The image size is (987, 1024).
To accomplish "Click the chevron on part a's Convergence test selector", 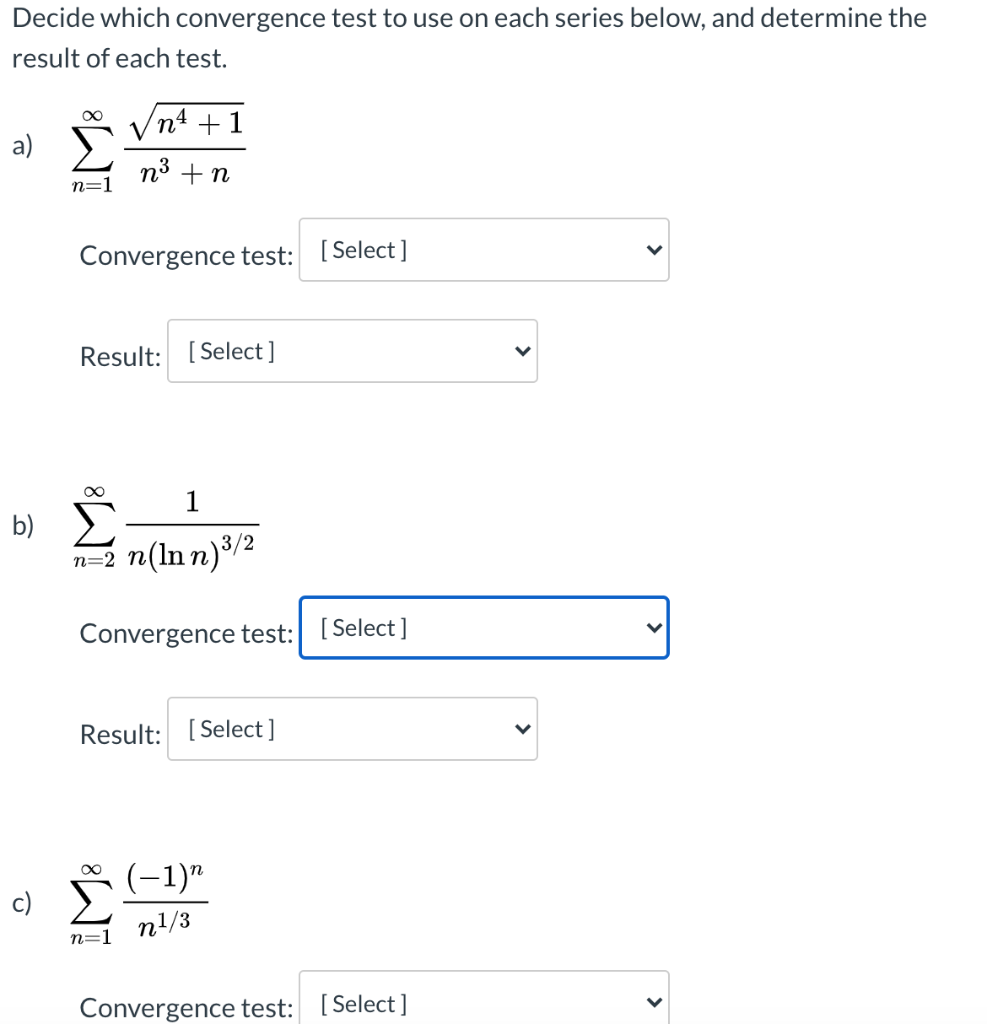I will [x=652, y=249].
